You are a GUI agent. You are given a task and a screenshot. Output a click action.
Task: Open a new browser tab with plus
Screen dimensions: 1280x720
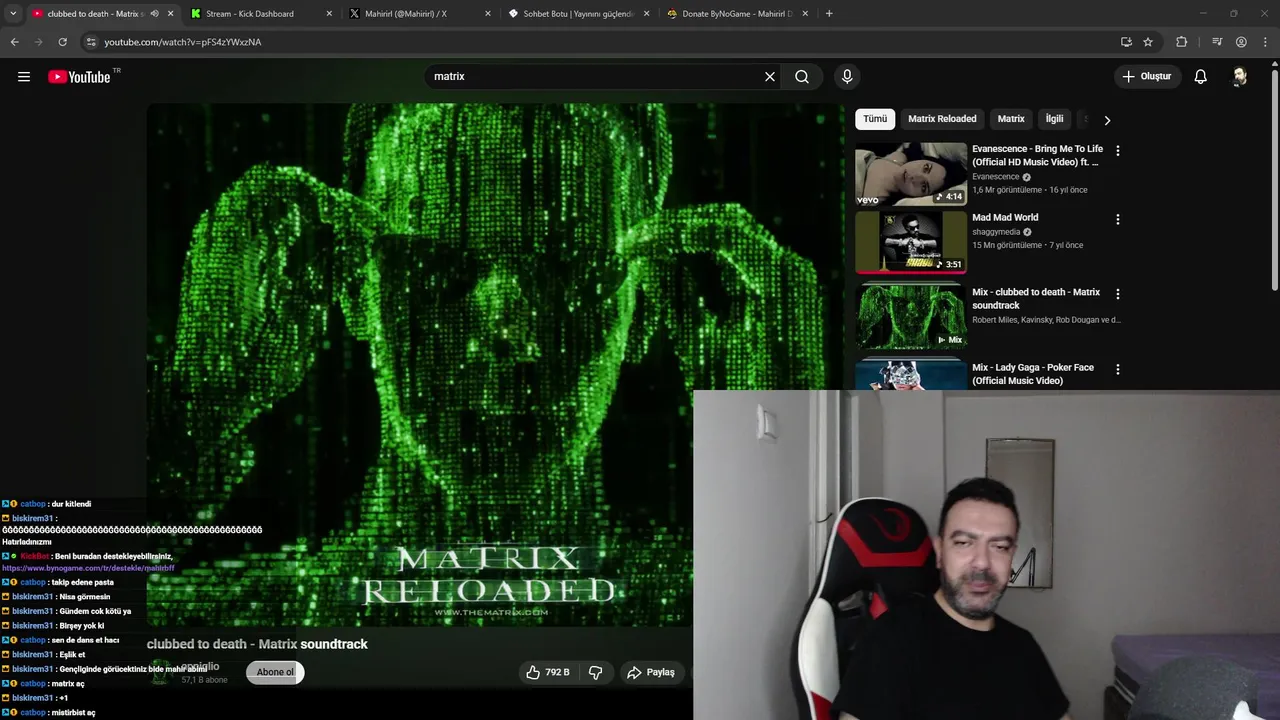(829, 14)
